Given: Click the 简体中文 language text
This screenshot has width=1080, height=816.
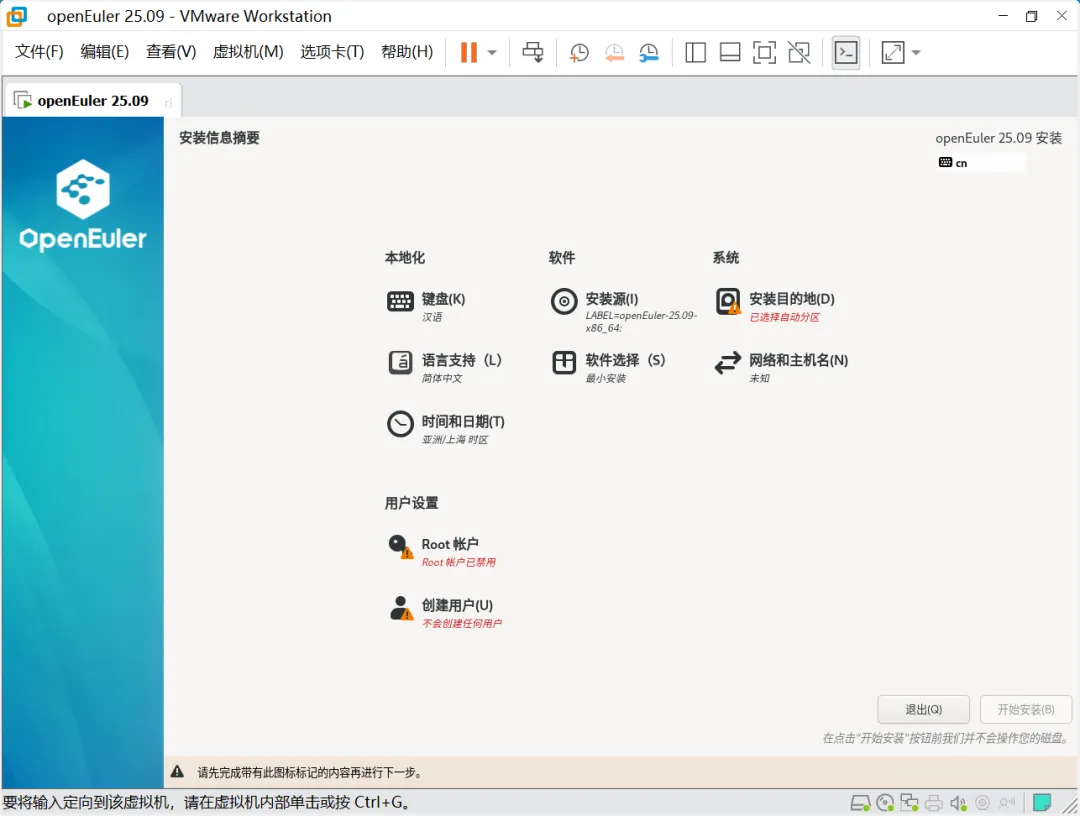Looking at the screenshot, I should click(x=442, y=379).
